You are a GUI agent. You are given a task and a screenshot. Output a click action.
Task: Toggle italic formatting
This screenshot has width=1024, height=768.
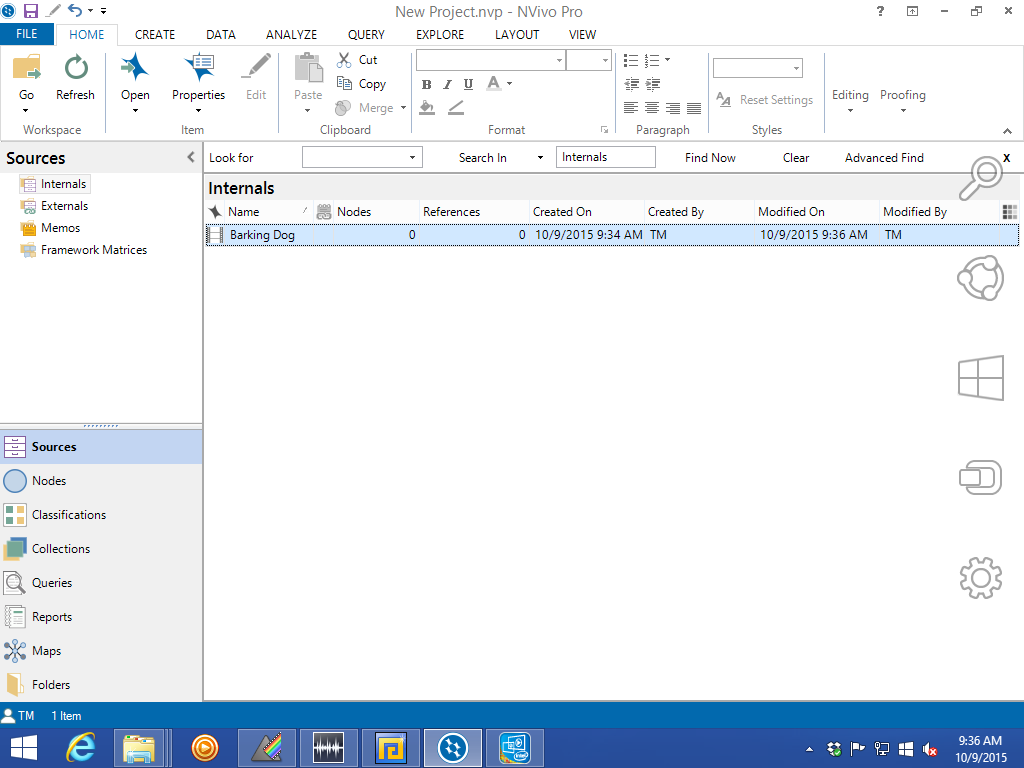pyautogui.click(x=447, y=85)
